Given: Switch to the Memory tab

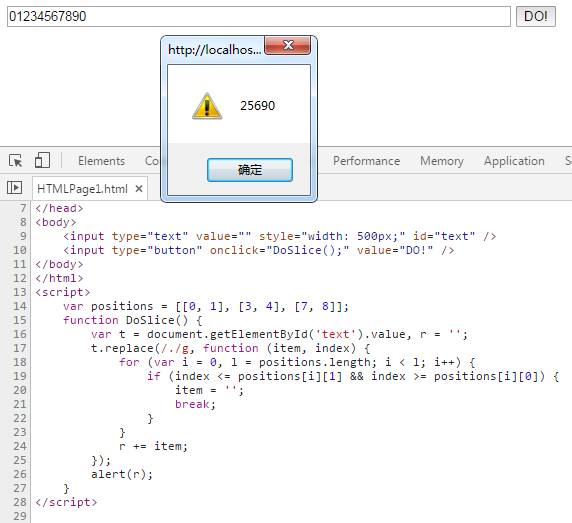Looking at the screenshot, I should click(x=442, y=161).
